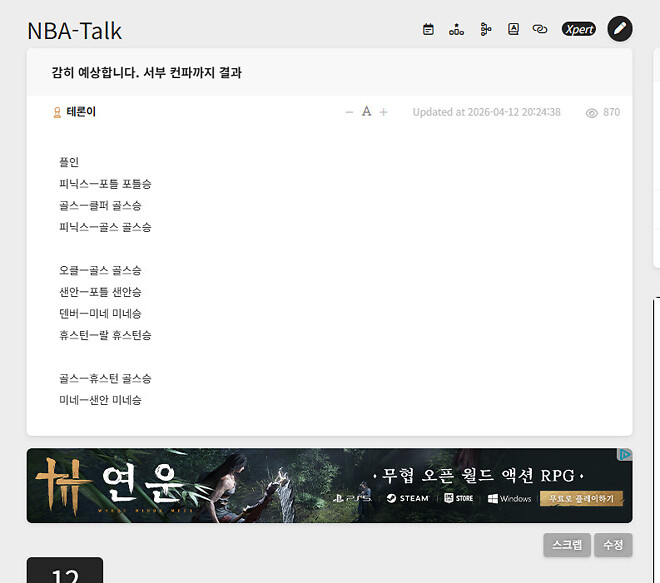Click the Epic STORE logo in ad
This screenshot has width=660, height=583.
click(459, 498)
